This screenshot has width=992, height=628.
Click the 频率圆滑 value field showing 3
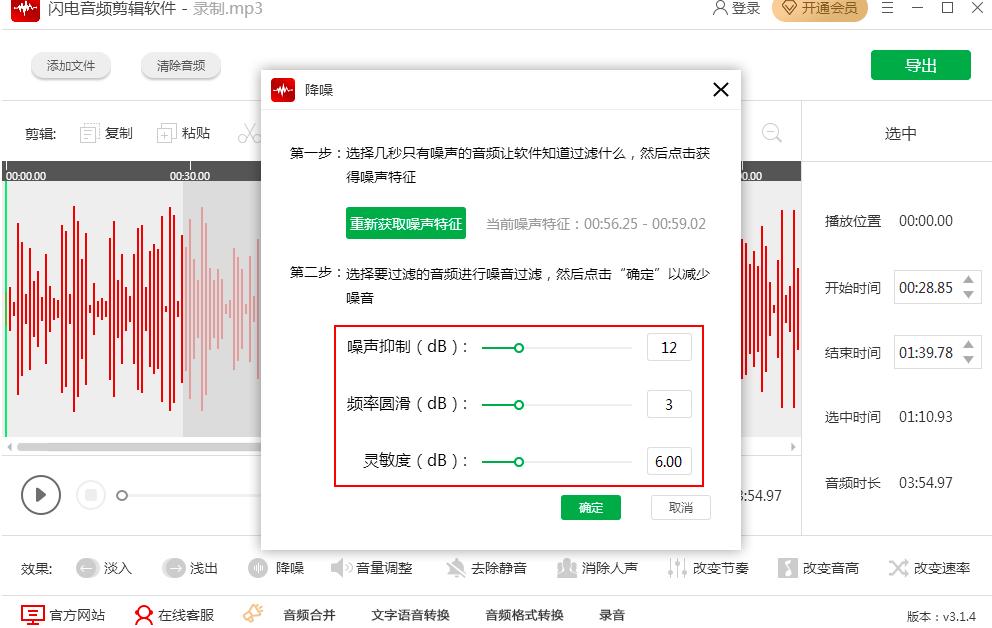point(669,404)
